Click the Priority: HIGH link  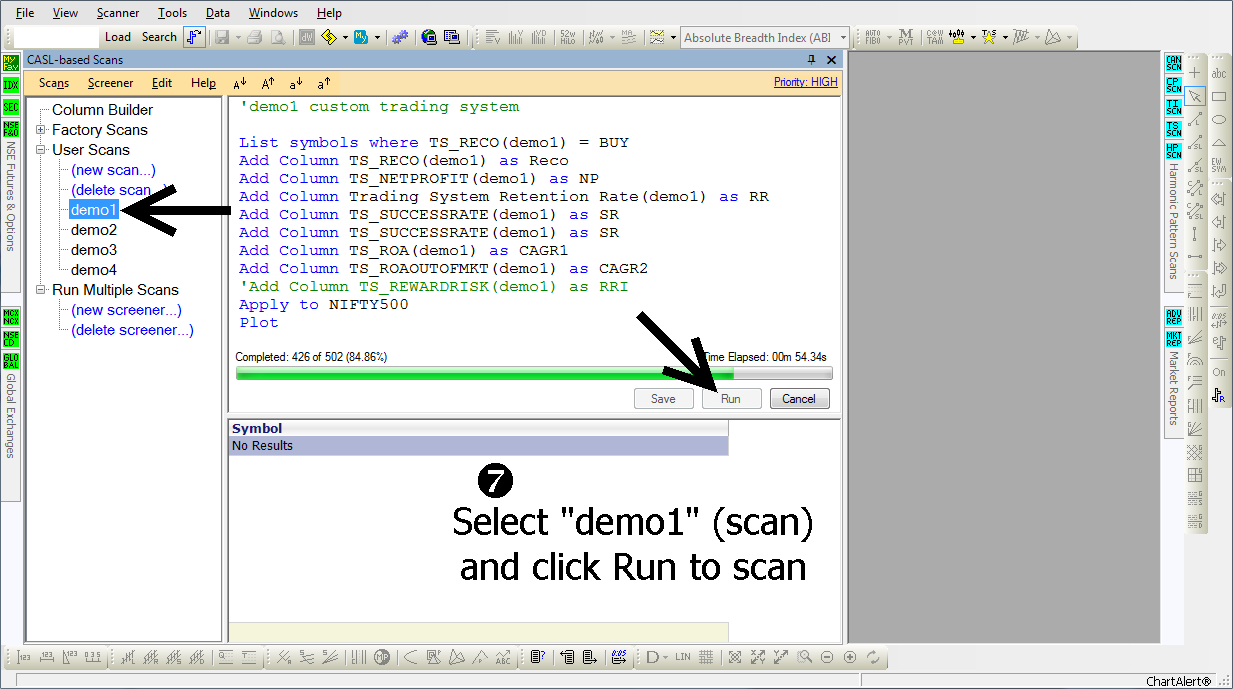click(806, 82)
